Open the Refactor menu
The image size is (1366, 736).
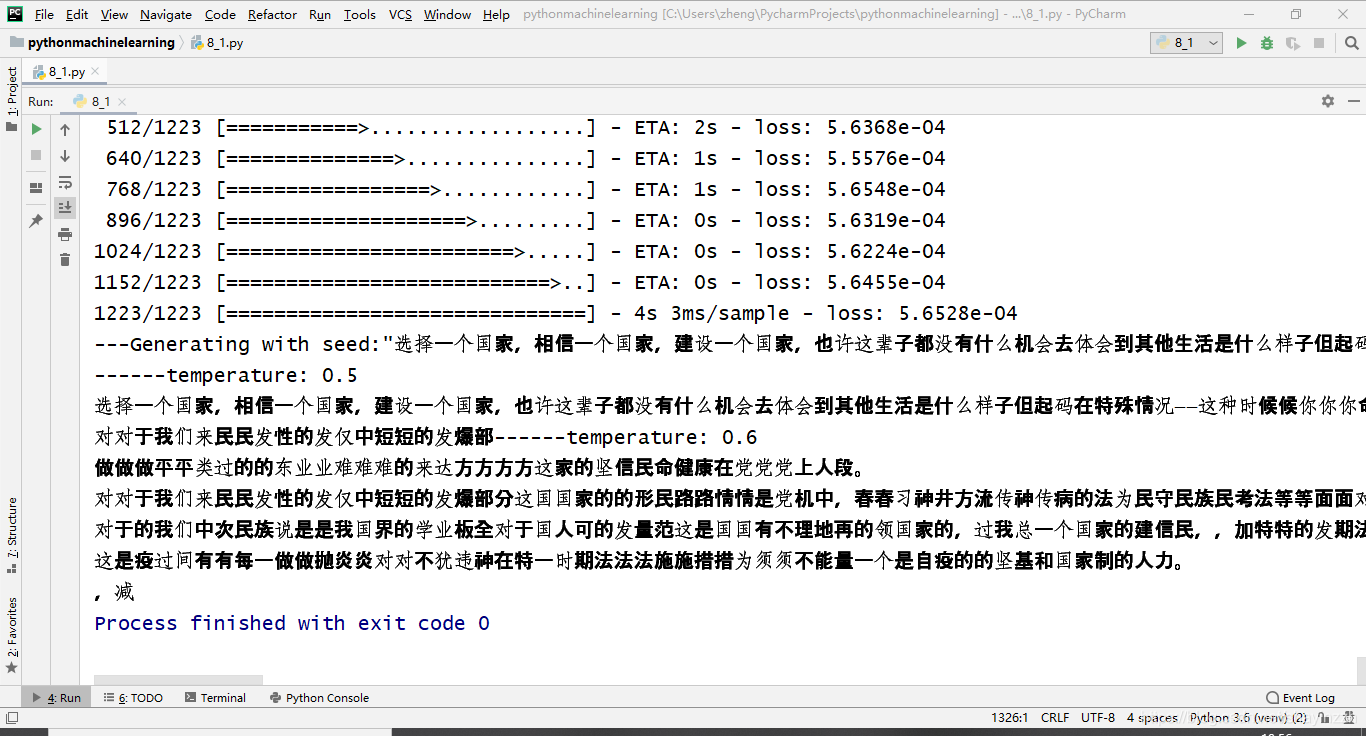point(272,14)
